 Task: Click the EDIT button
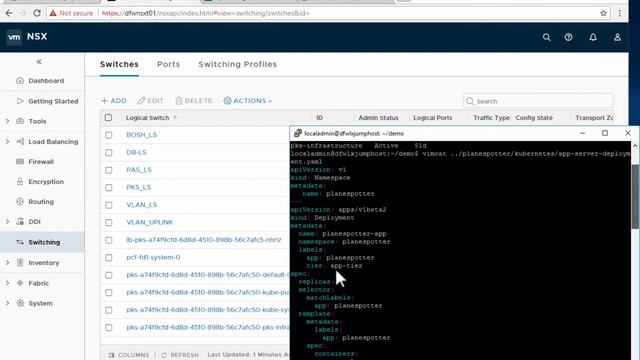[x=151, y=100]
